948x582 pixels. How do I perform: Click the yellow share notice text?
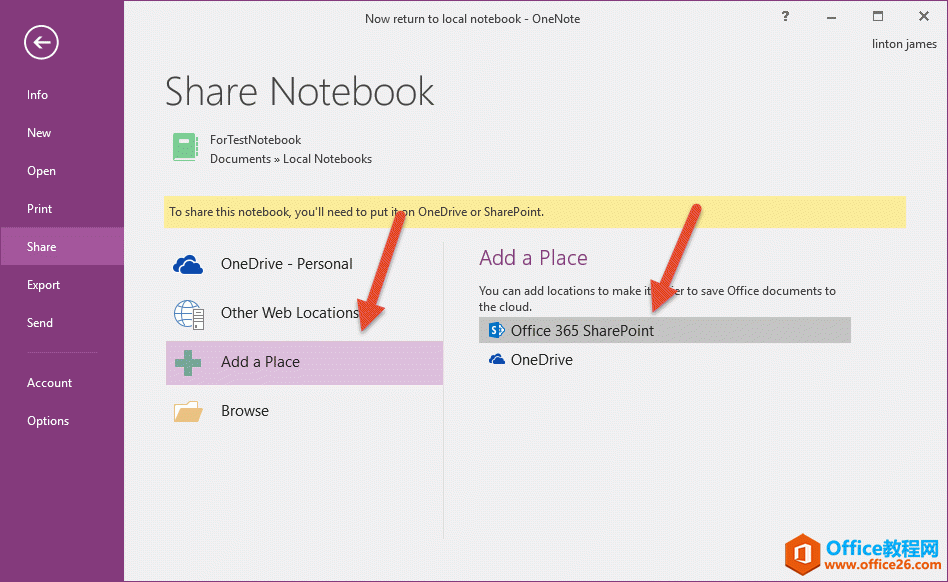(x=356, y=212)
